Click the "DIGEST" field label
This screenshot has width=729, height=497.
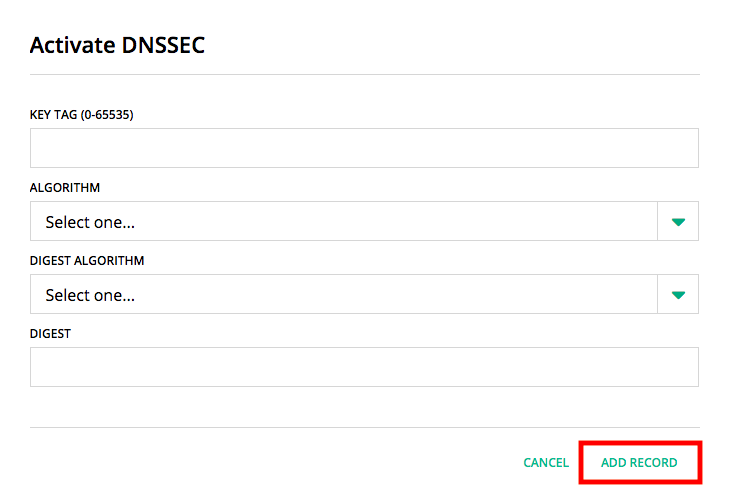pyautogui.click(x=50, y=334)
